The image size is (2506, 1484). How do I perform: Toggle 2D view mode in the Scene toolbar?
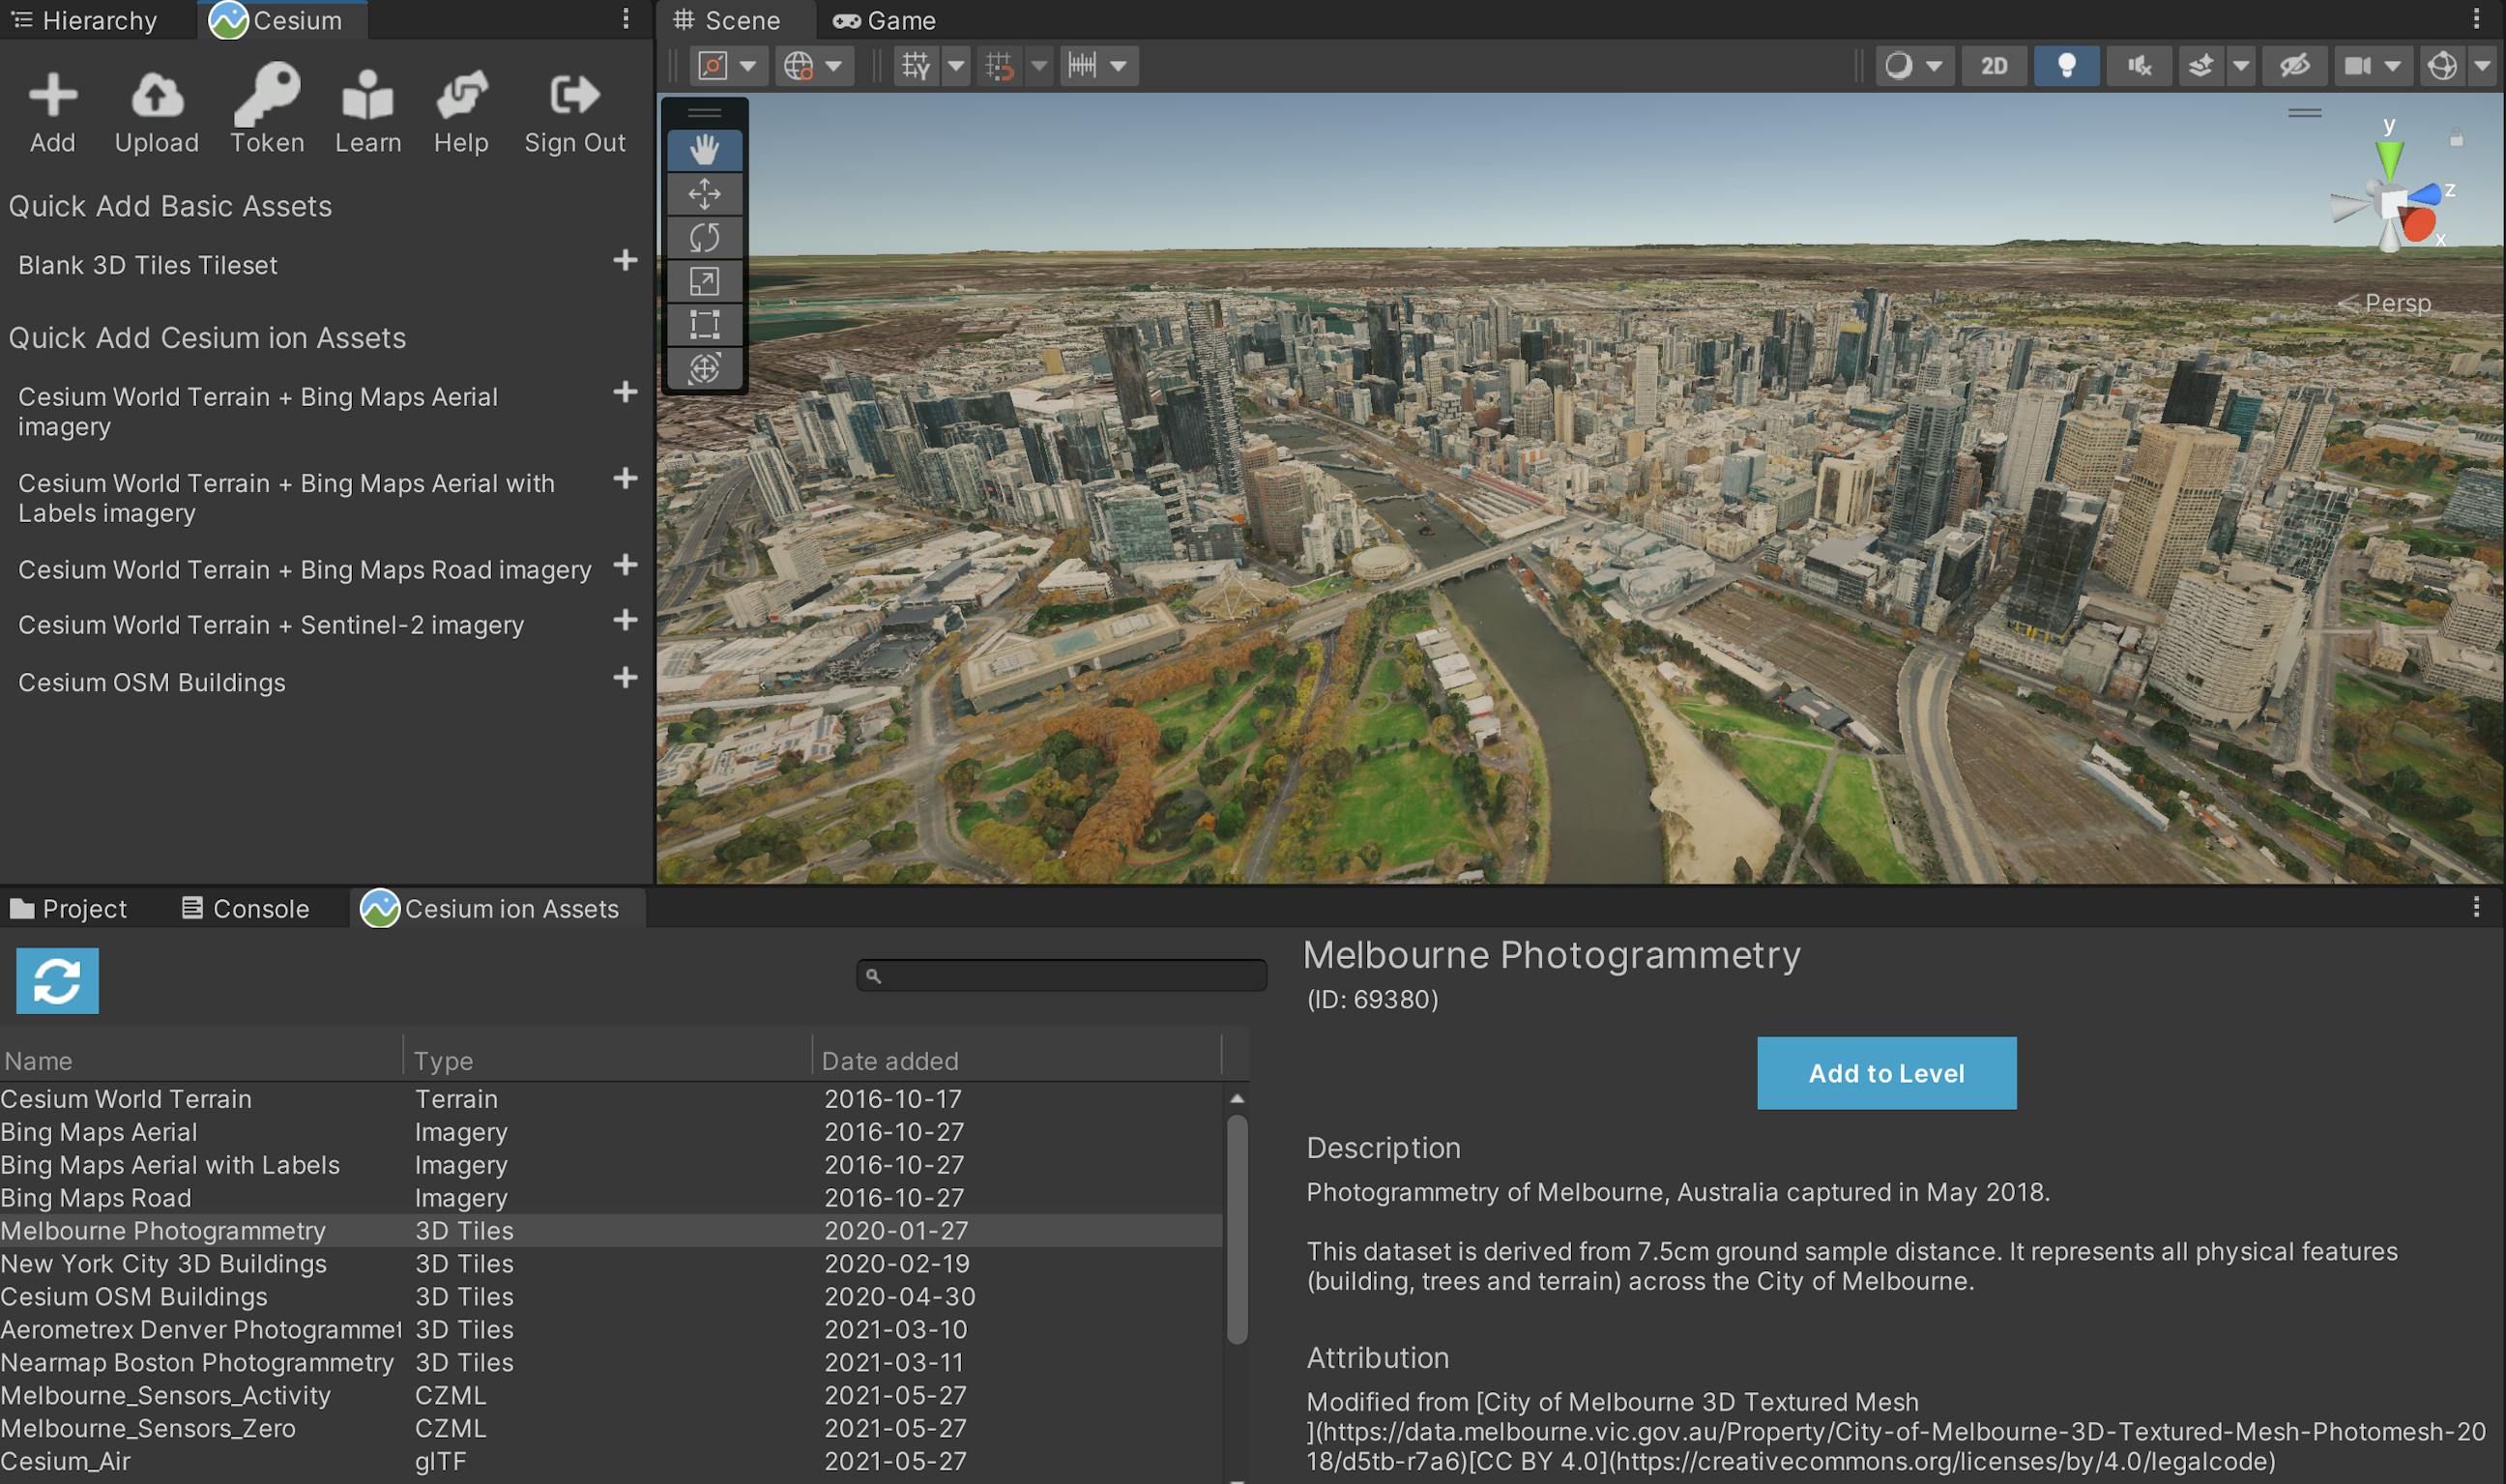(1994, 65)
